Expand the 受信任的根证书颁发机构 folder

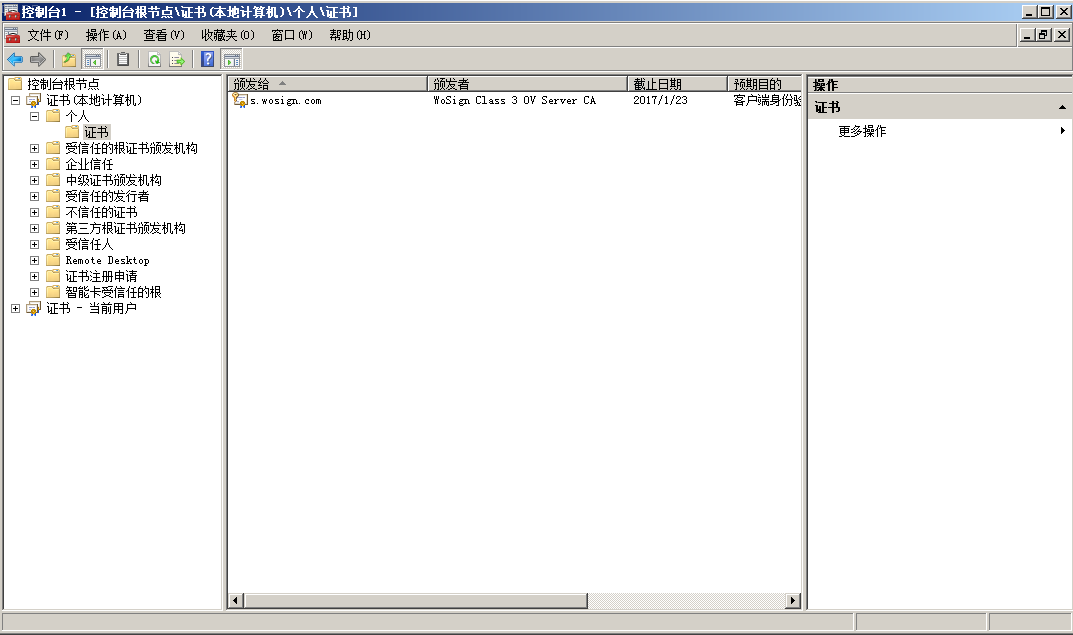tap(34, 148)
